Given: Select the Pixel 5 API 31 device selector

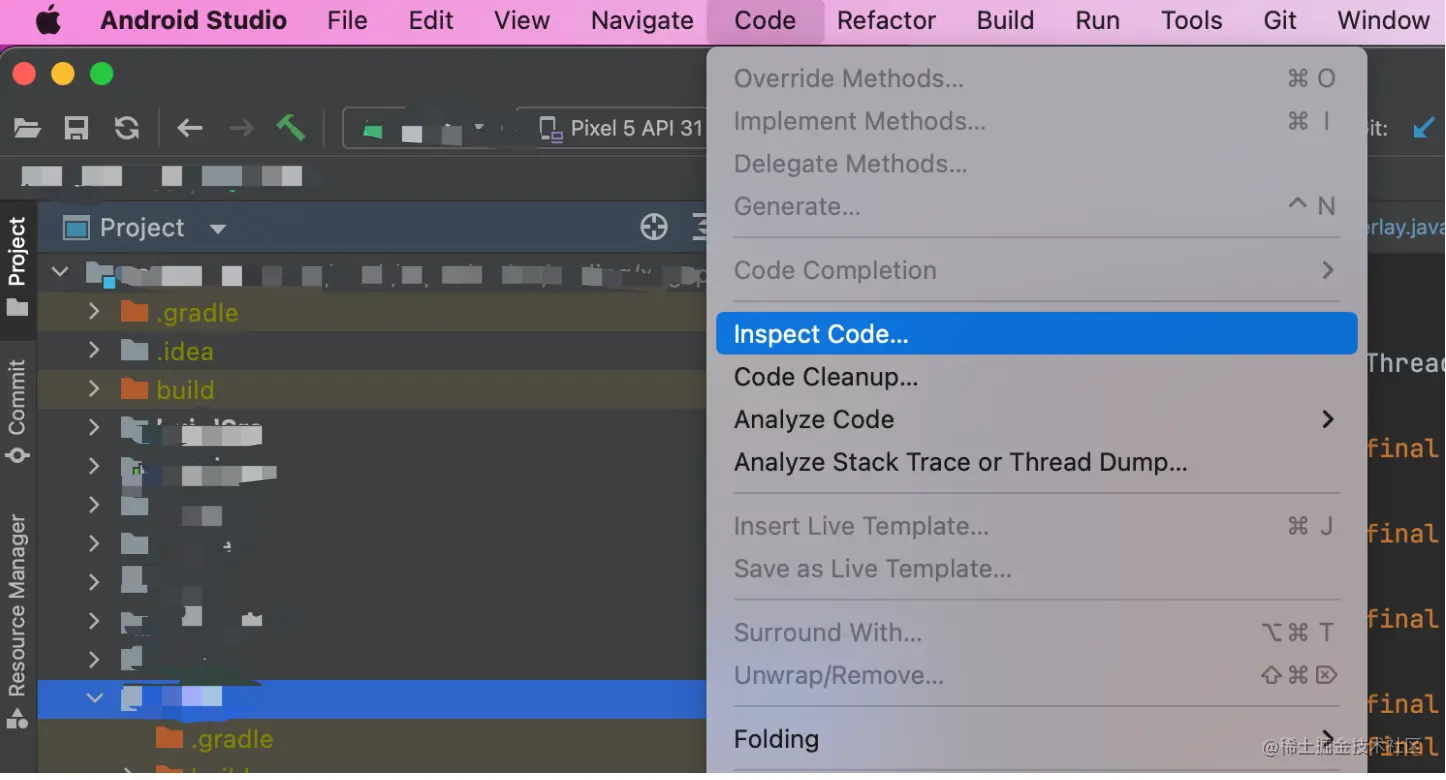Looking at the screenshot, I should coord(622,128).
